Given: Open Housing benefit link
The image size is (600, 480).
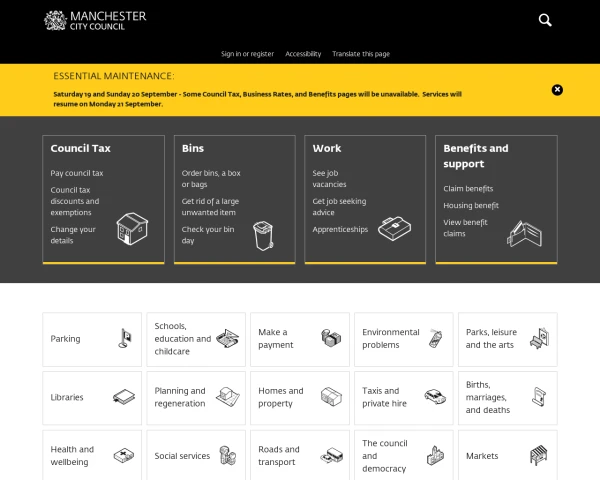Looking at the screenshot, I should pos(471,206).
